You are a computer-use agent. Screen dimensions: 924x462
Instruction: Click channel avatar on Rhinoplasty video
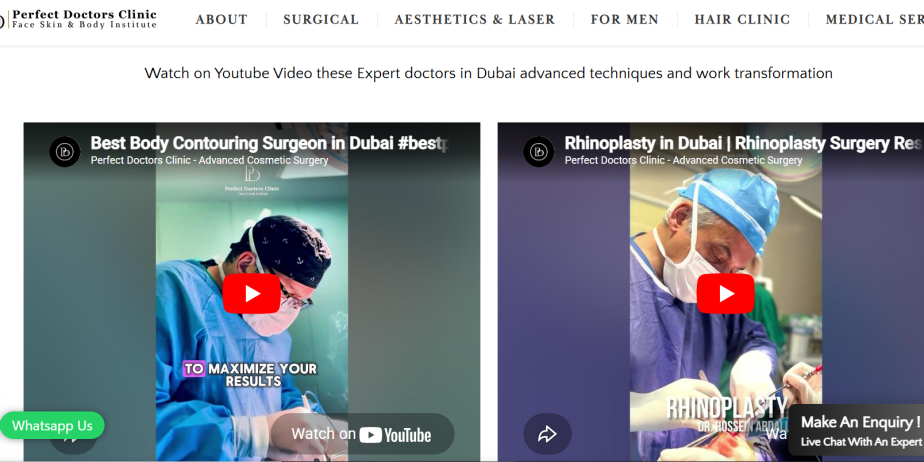pyautogui.click(x=539, y=152)
